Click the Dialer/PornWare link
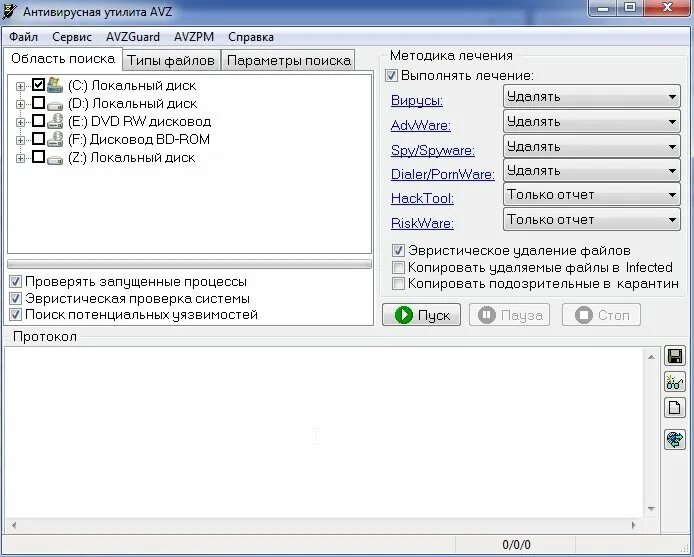The image size is (694, 557). (443, 174)
